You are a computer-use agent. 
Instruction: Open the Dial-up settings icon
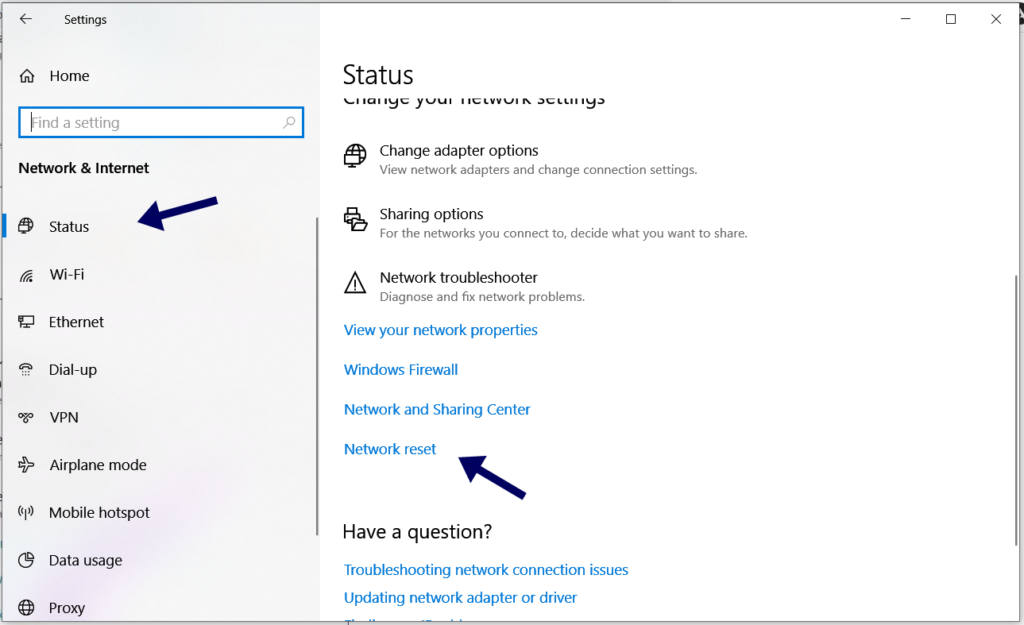tap(27, 370)
